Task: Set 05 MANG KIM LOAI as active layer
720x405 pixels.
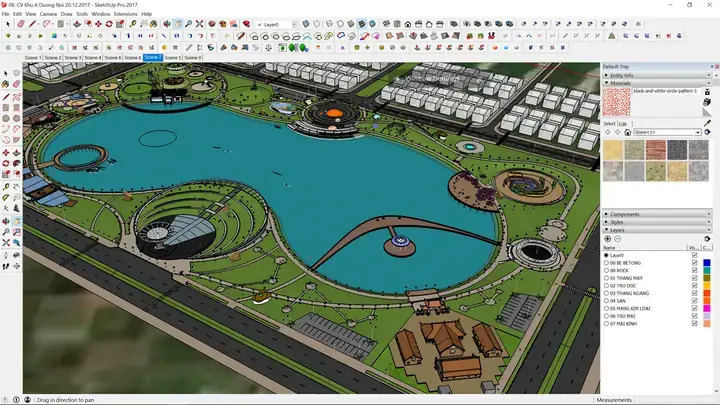Action: tap(606, 309)
